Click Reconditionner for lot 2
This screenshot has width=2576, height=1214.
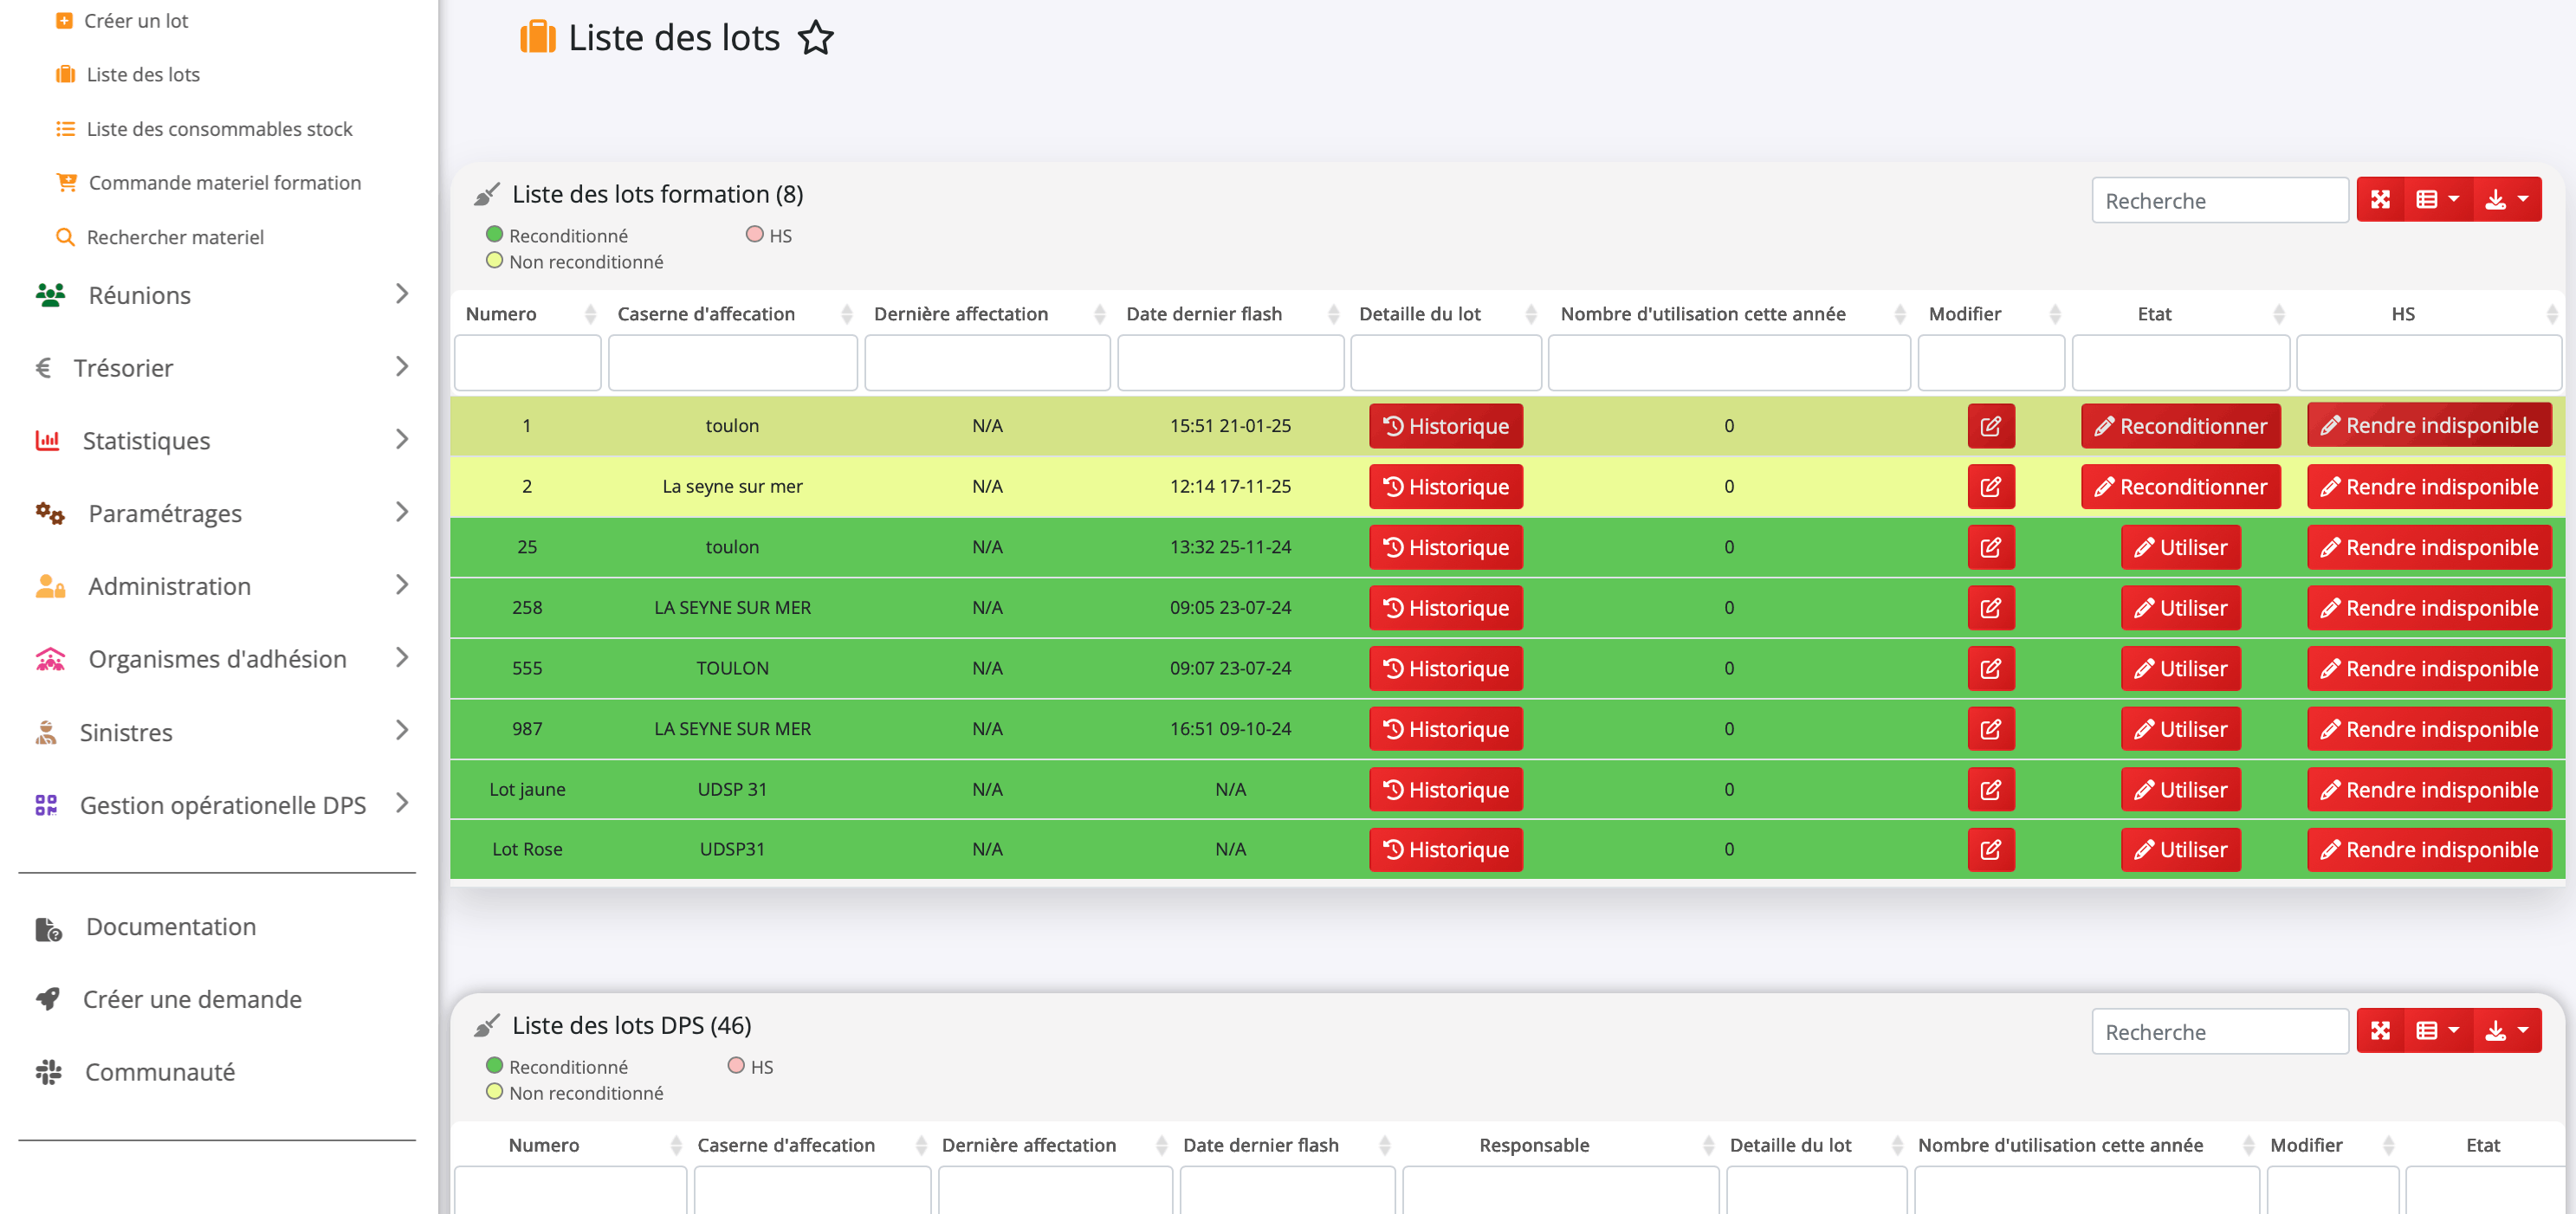[2180, 487]
